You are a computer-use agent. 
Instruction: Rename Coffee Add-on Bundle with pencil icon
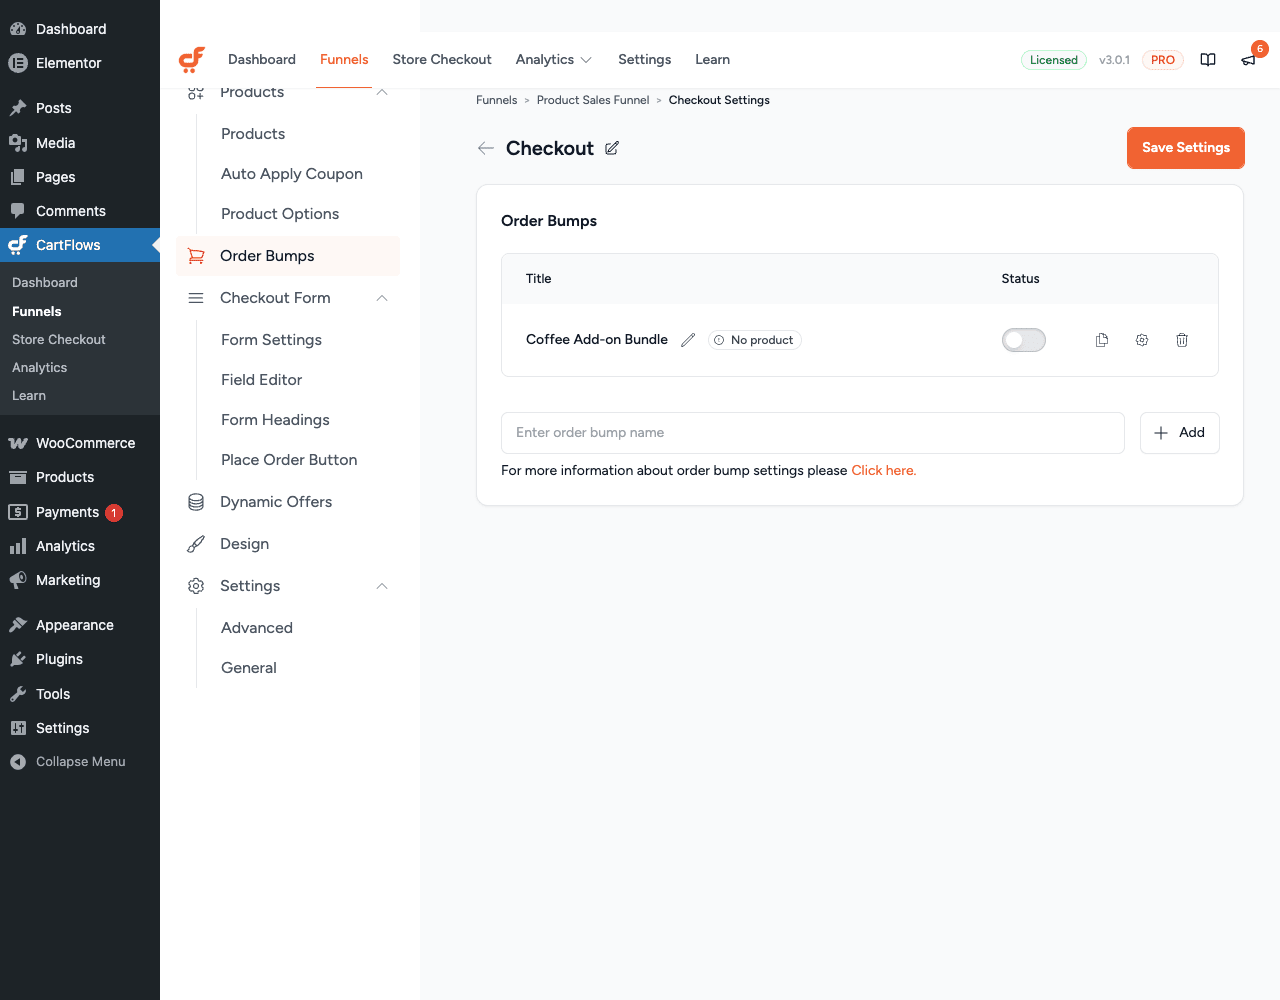click(688, 340)
